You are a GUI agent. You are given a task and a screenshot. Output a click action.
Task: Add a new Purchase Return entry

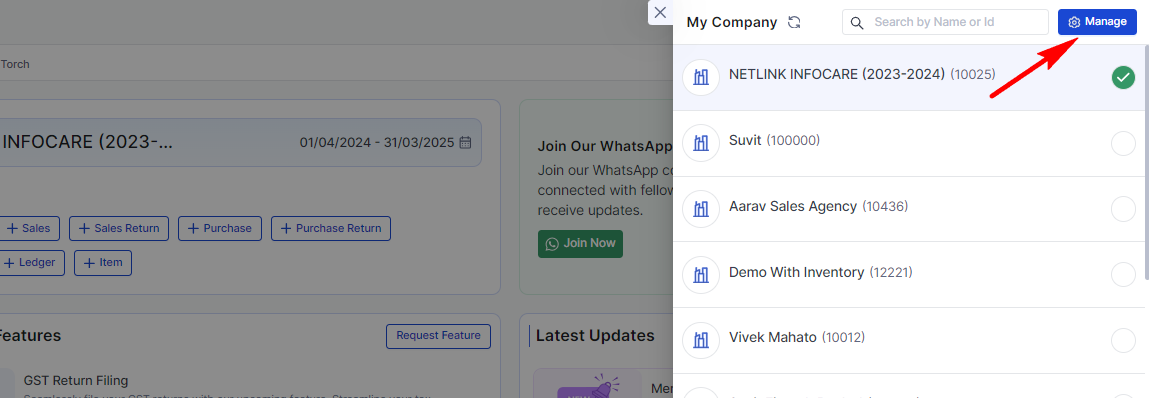(x=330, y=229)
